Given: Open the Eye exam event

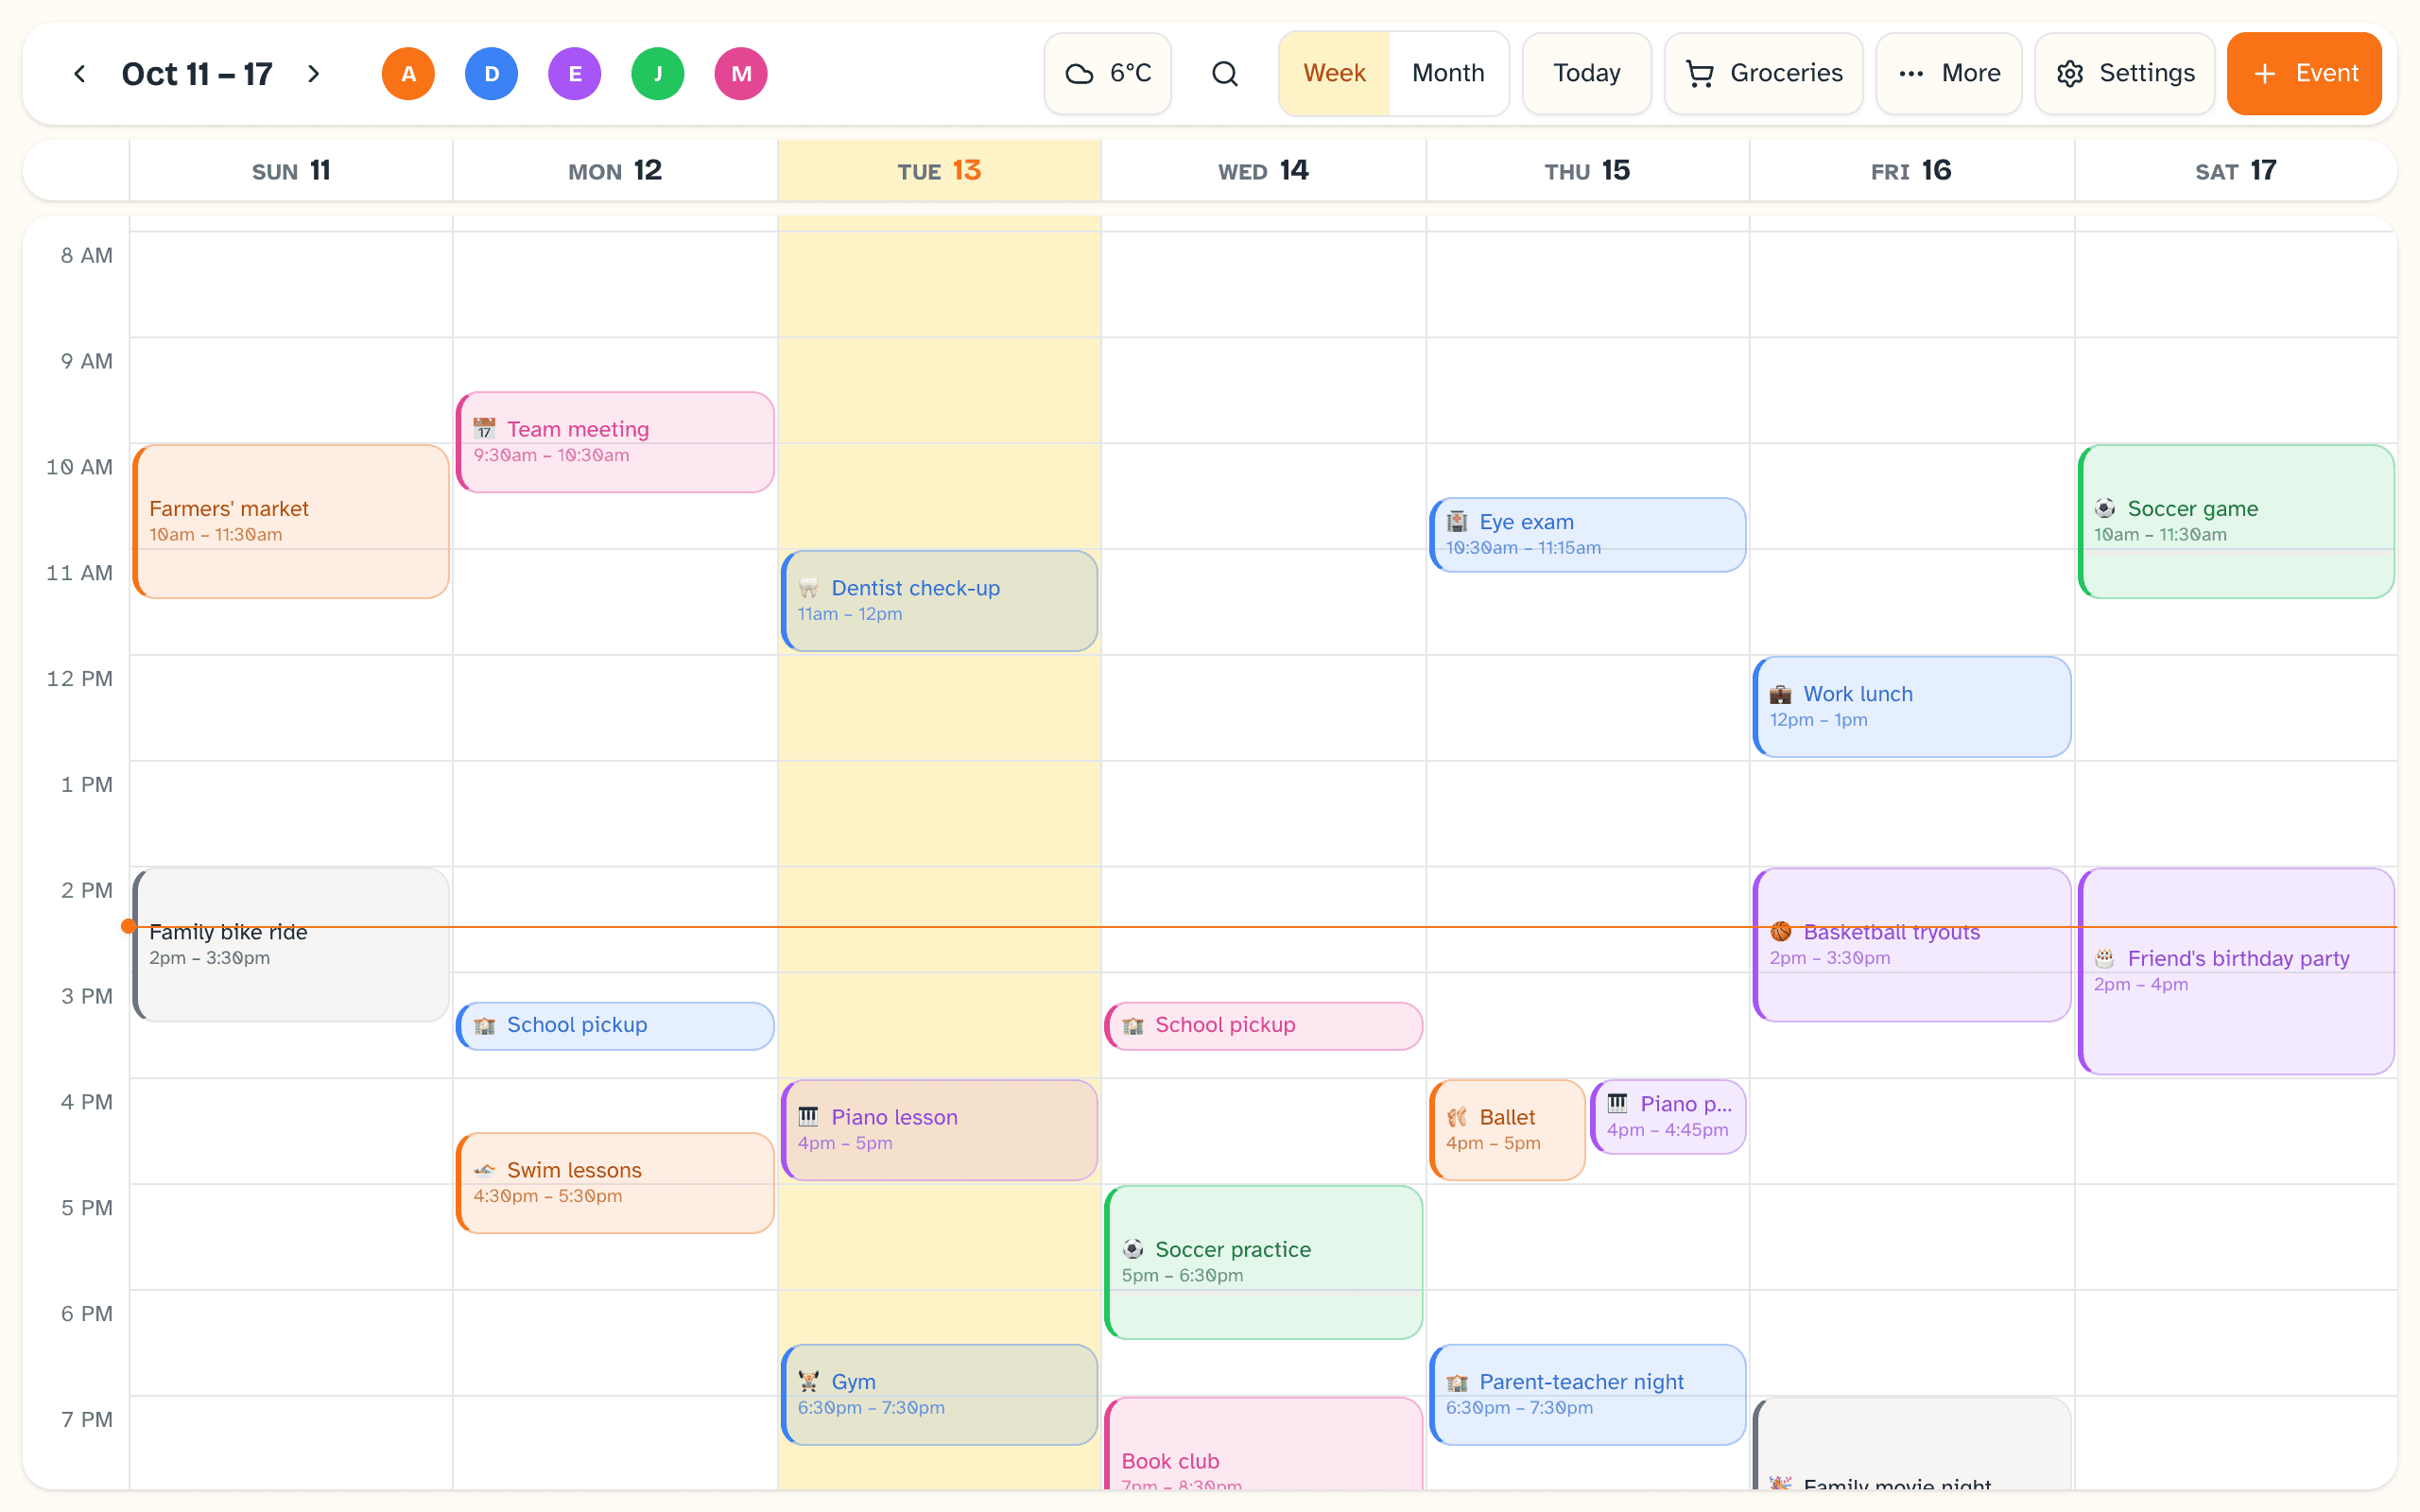Looking at the screenshot, I should (1587, 535).
